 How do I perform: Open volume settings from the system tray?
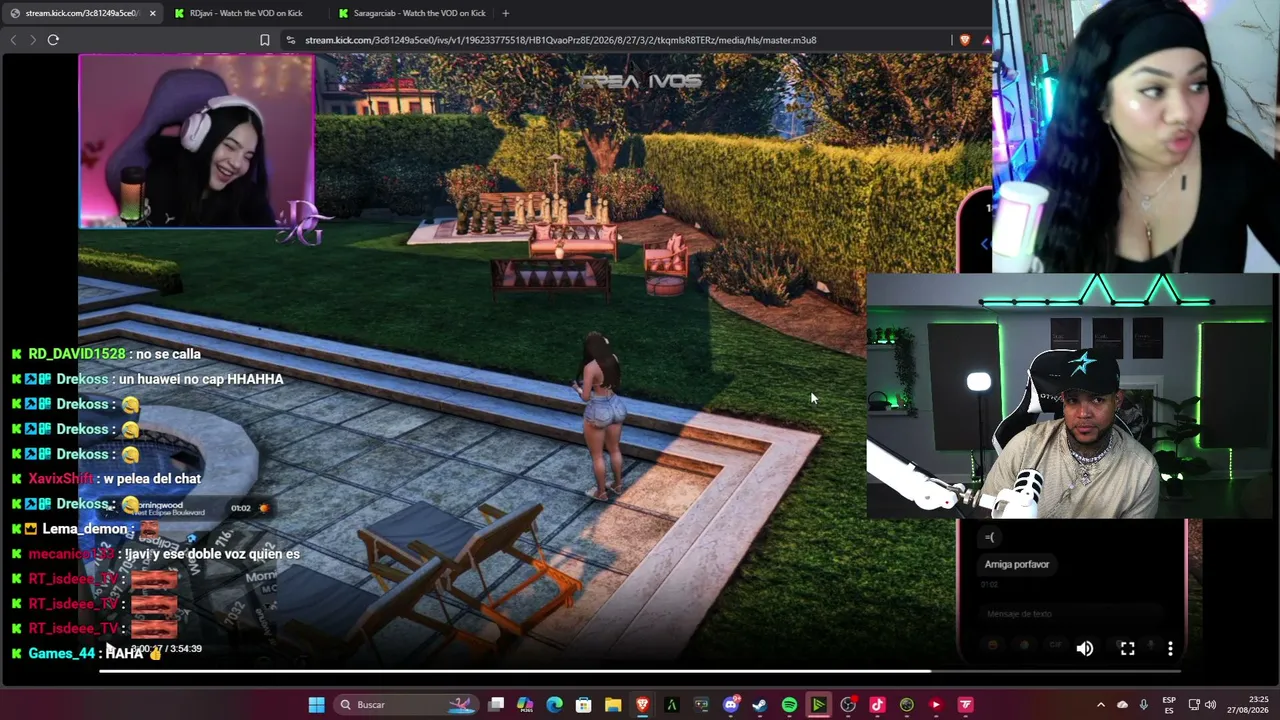tap(1209, 705)
